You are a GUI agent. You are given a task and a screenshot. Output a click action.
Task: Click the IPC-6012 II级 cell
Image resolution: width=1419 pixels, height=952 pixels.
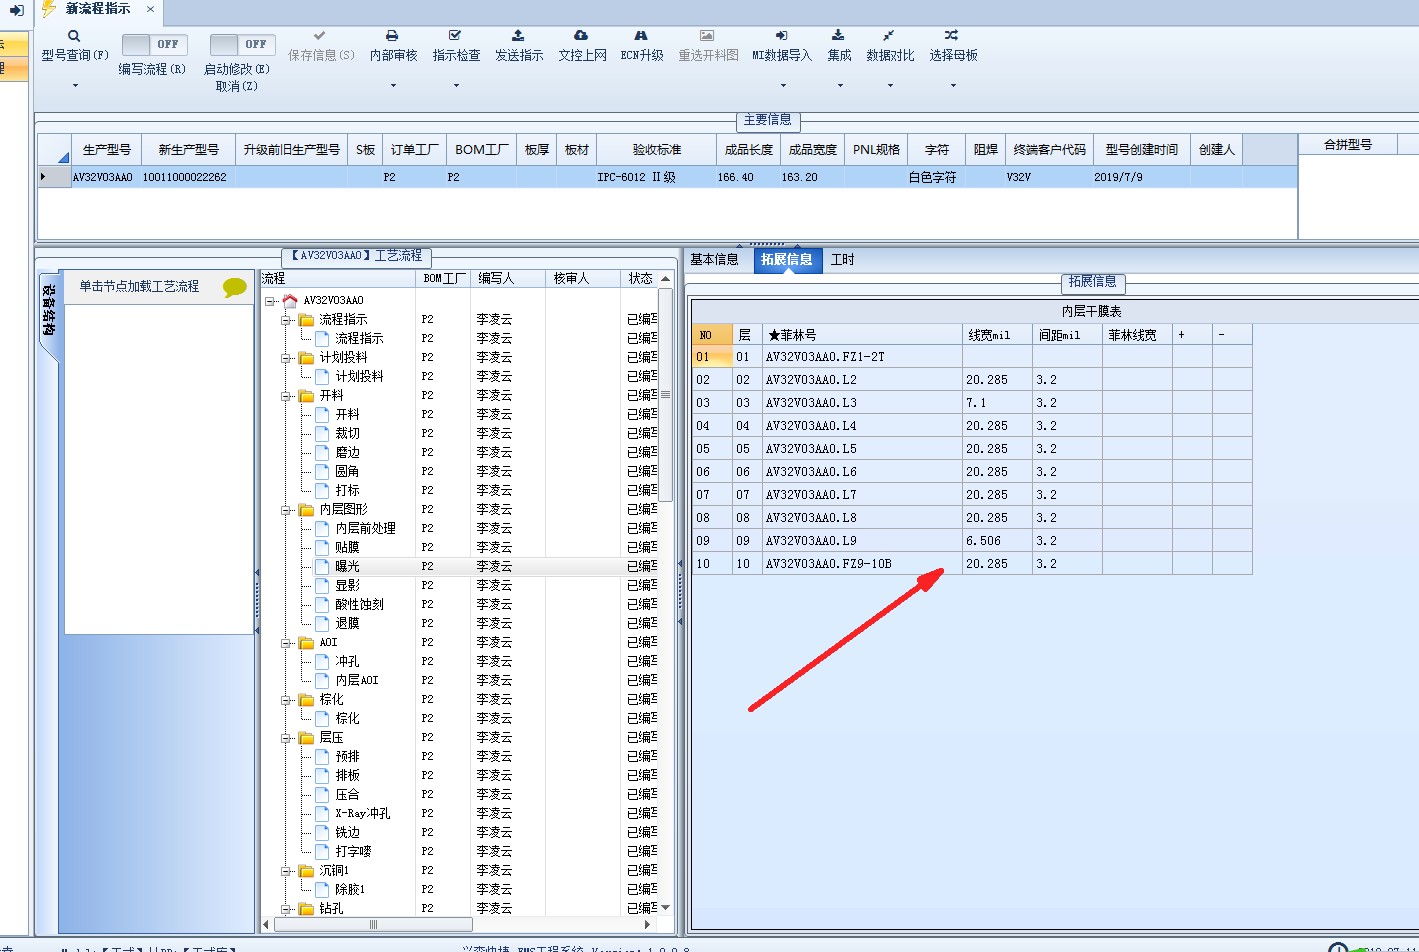click(657, 177)
